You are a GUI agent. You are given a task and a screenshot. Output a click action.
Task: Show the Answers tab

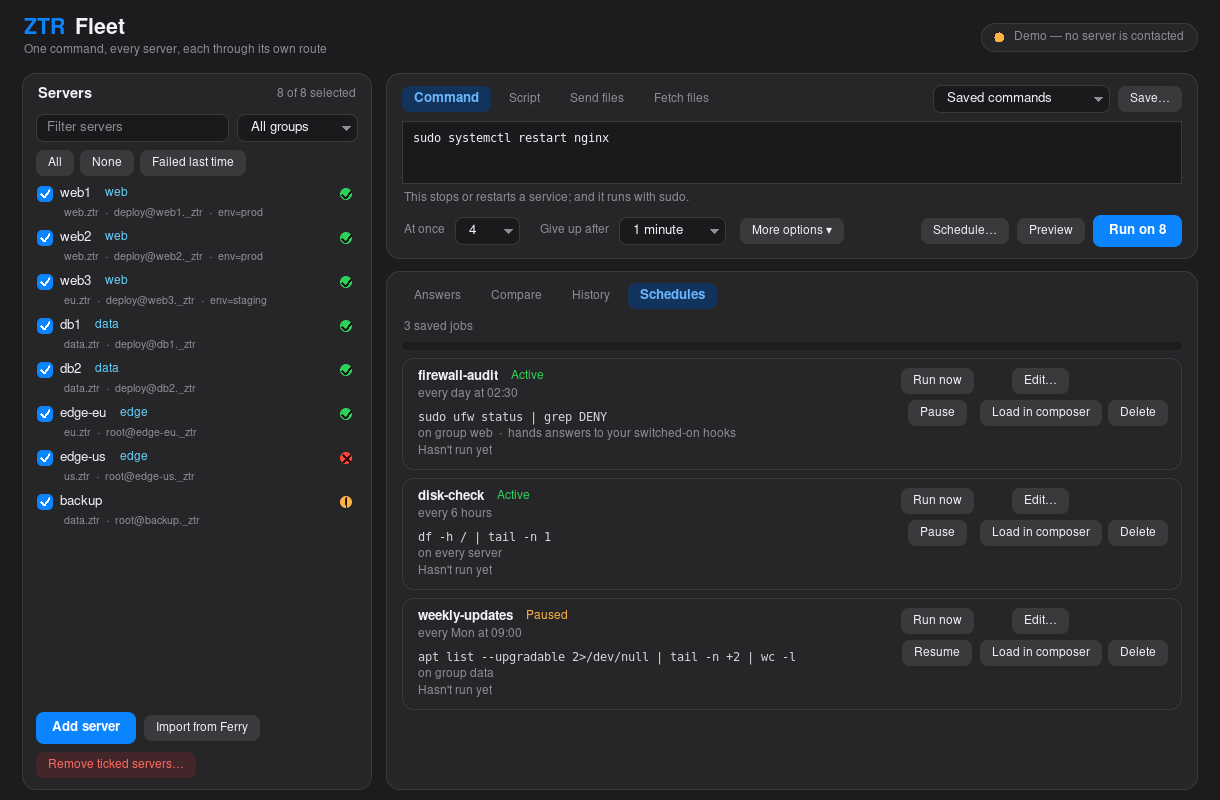[437, 295]
